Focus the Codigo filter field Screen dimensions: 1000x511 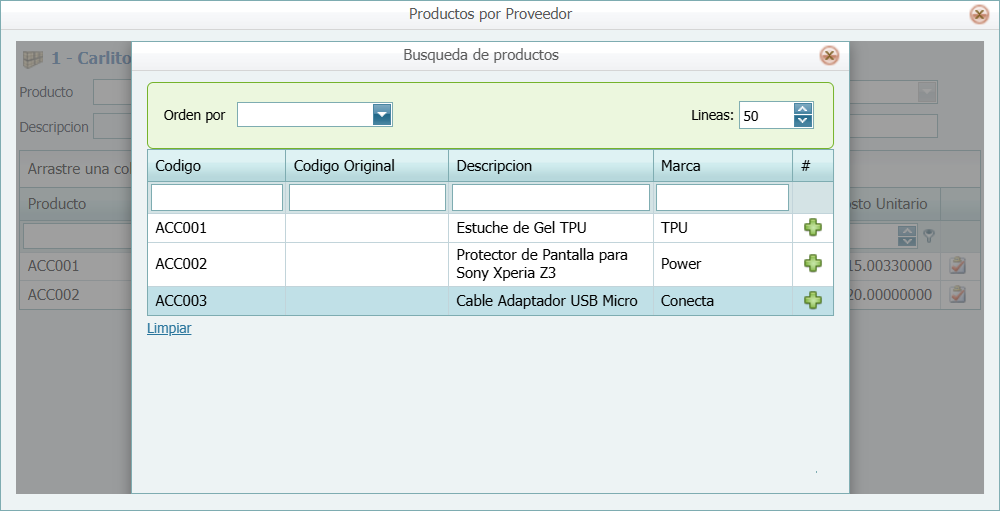coord(216,197)
